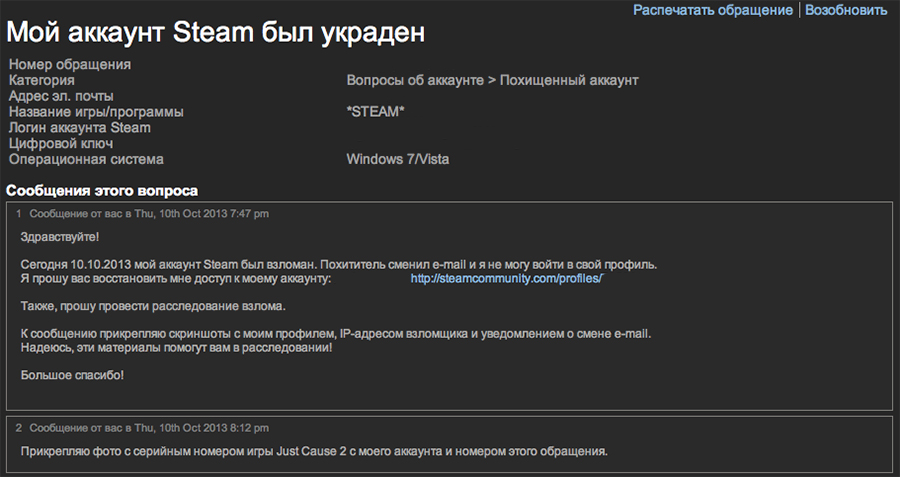The height and width of the screenshot is (477, 900).
Task: Click the 'Название игры/программы' label
Action: point(96,112)
